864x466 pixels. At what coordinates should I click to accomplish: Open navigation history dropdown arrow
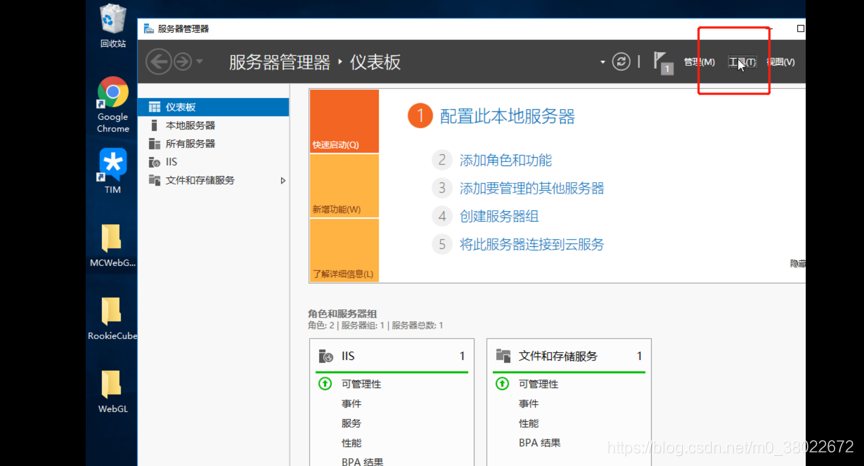[x=199, y=62]
